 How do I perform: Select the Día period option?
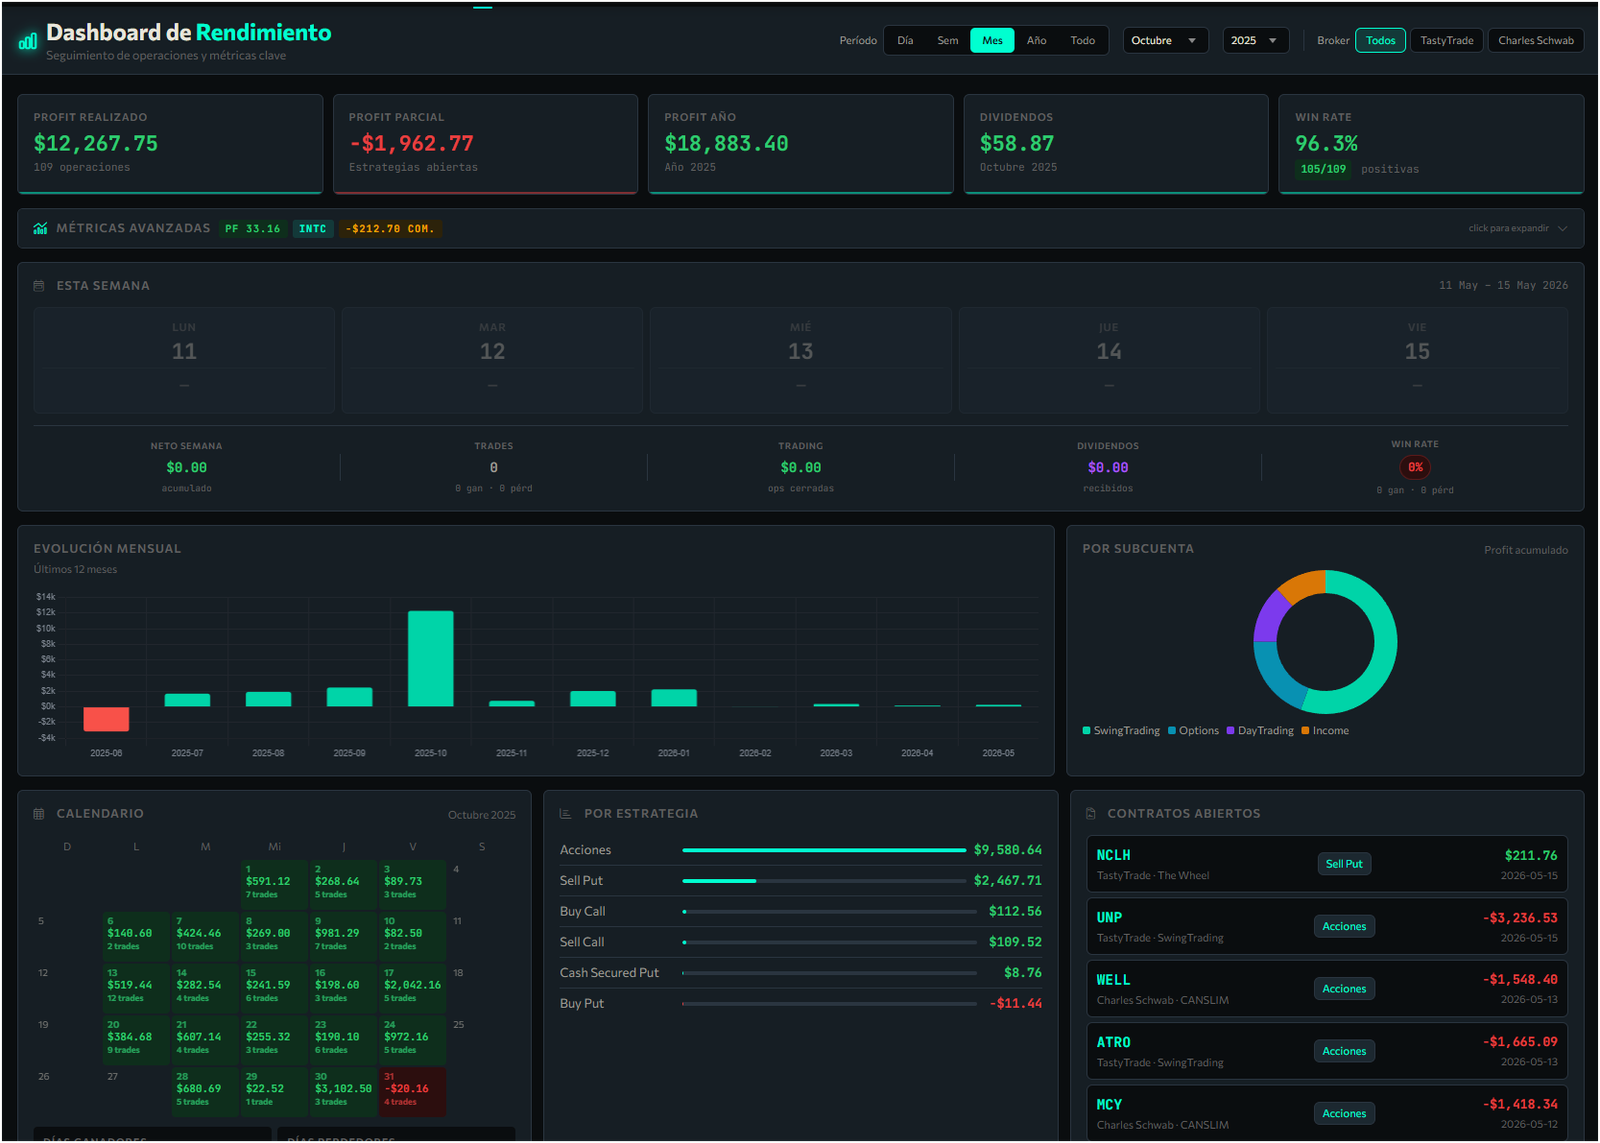[905, 41]
